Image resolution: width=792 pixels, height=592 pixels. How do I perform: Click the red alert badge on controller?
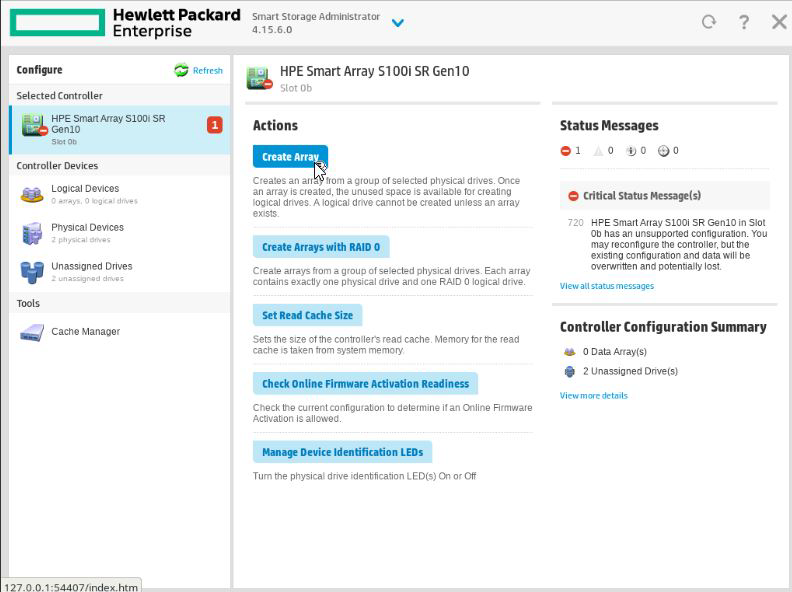pyautogui.click(x=214, y=125)
